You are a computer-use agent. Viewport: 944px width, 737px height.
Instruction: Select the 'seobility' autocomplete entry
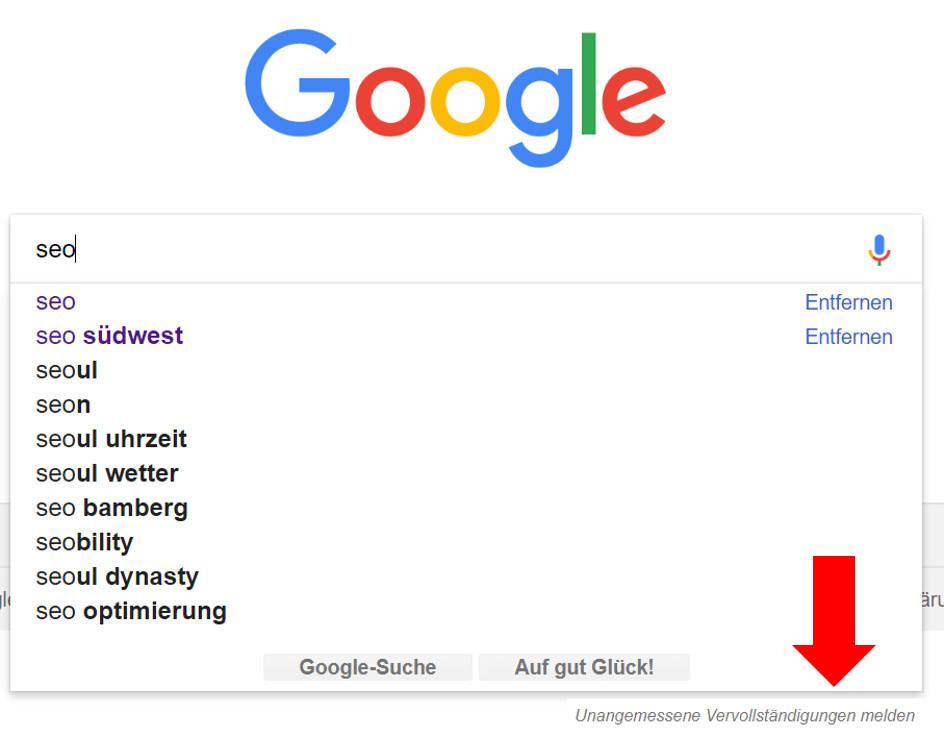(84, 542)
